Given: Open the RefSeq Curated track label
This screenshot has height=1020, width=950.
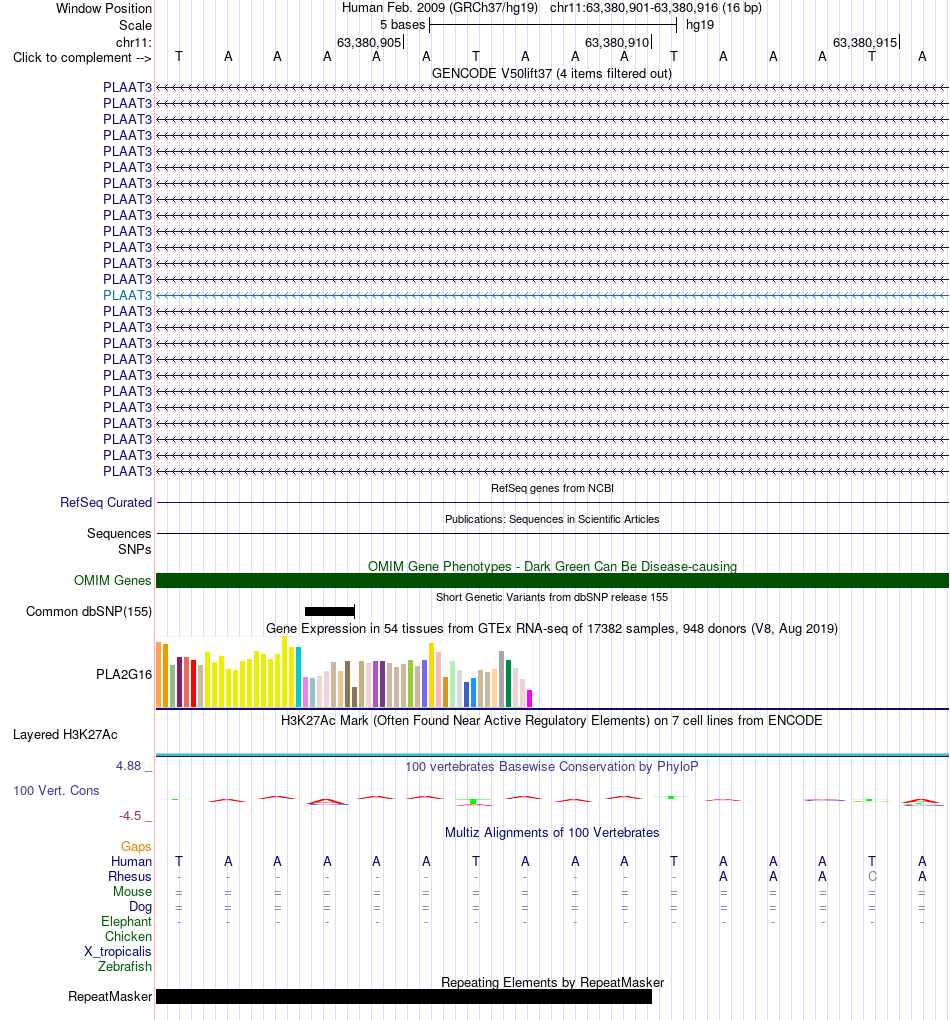Looking at the screenshot, I should (106, 502).
